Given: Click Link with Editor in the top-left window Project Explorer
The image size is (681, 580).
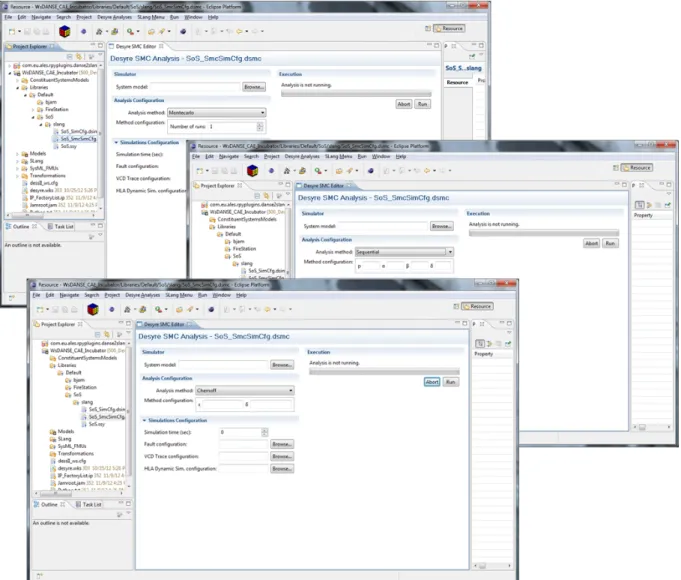Looking at the screenshot, I should click(79, 56).
